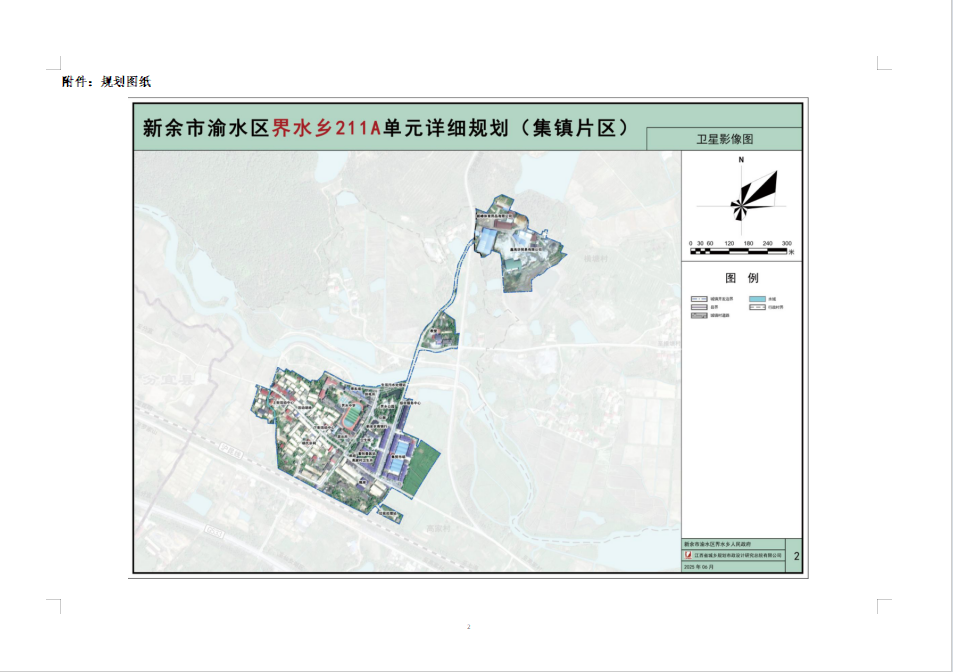Click the 附件：规划图纸 heading

[x=106, y=82]
